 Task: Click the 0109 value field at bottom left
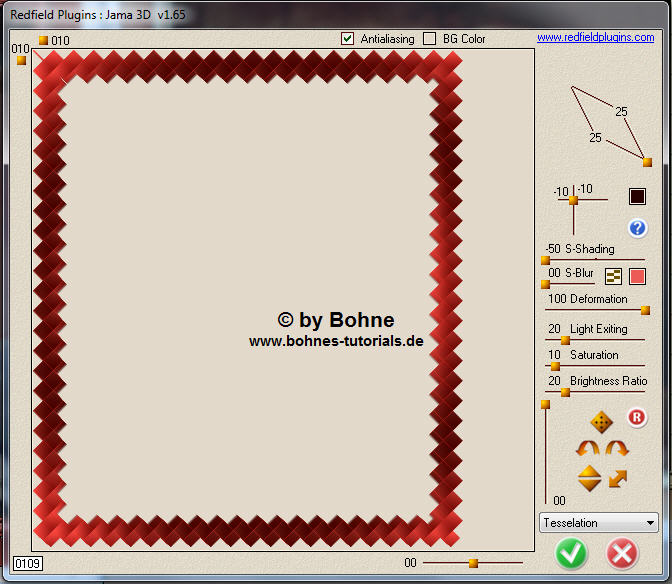pyautogui.click(x=28, y=564)
